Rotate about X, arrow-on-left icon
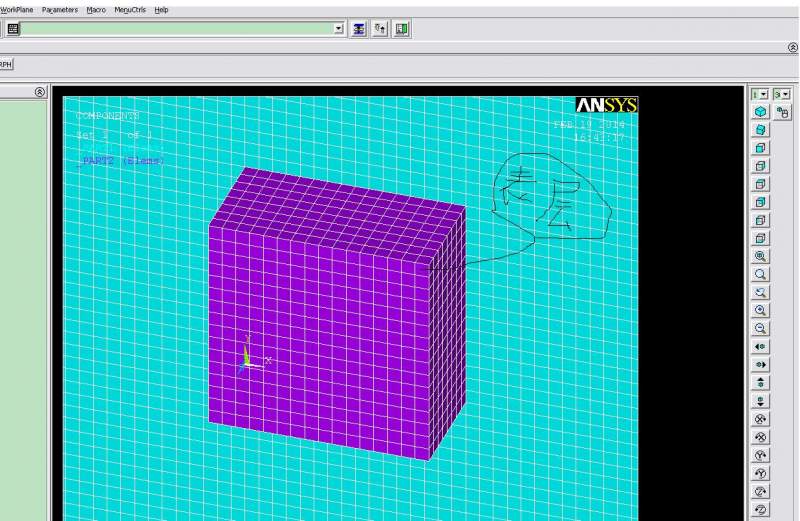This screenshot has width=800, height=521. coord(760,437)
